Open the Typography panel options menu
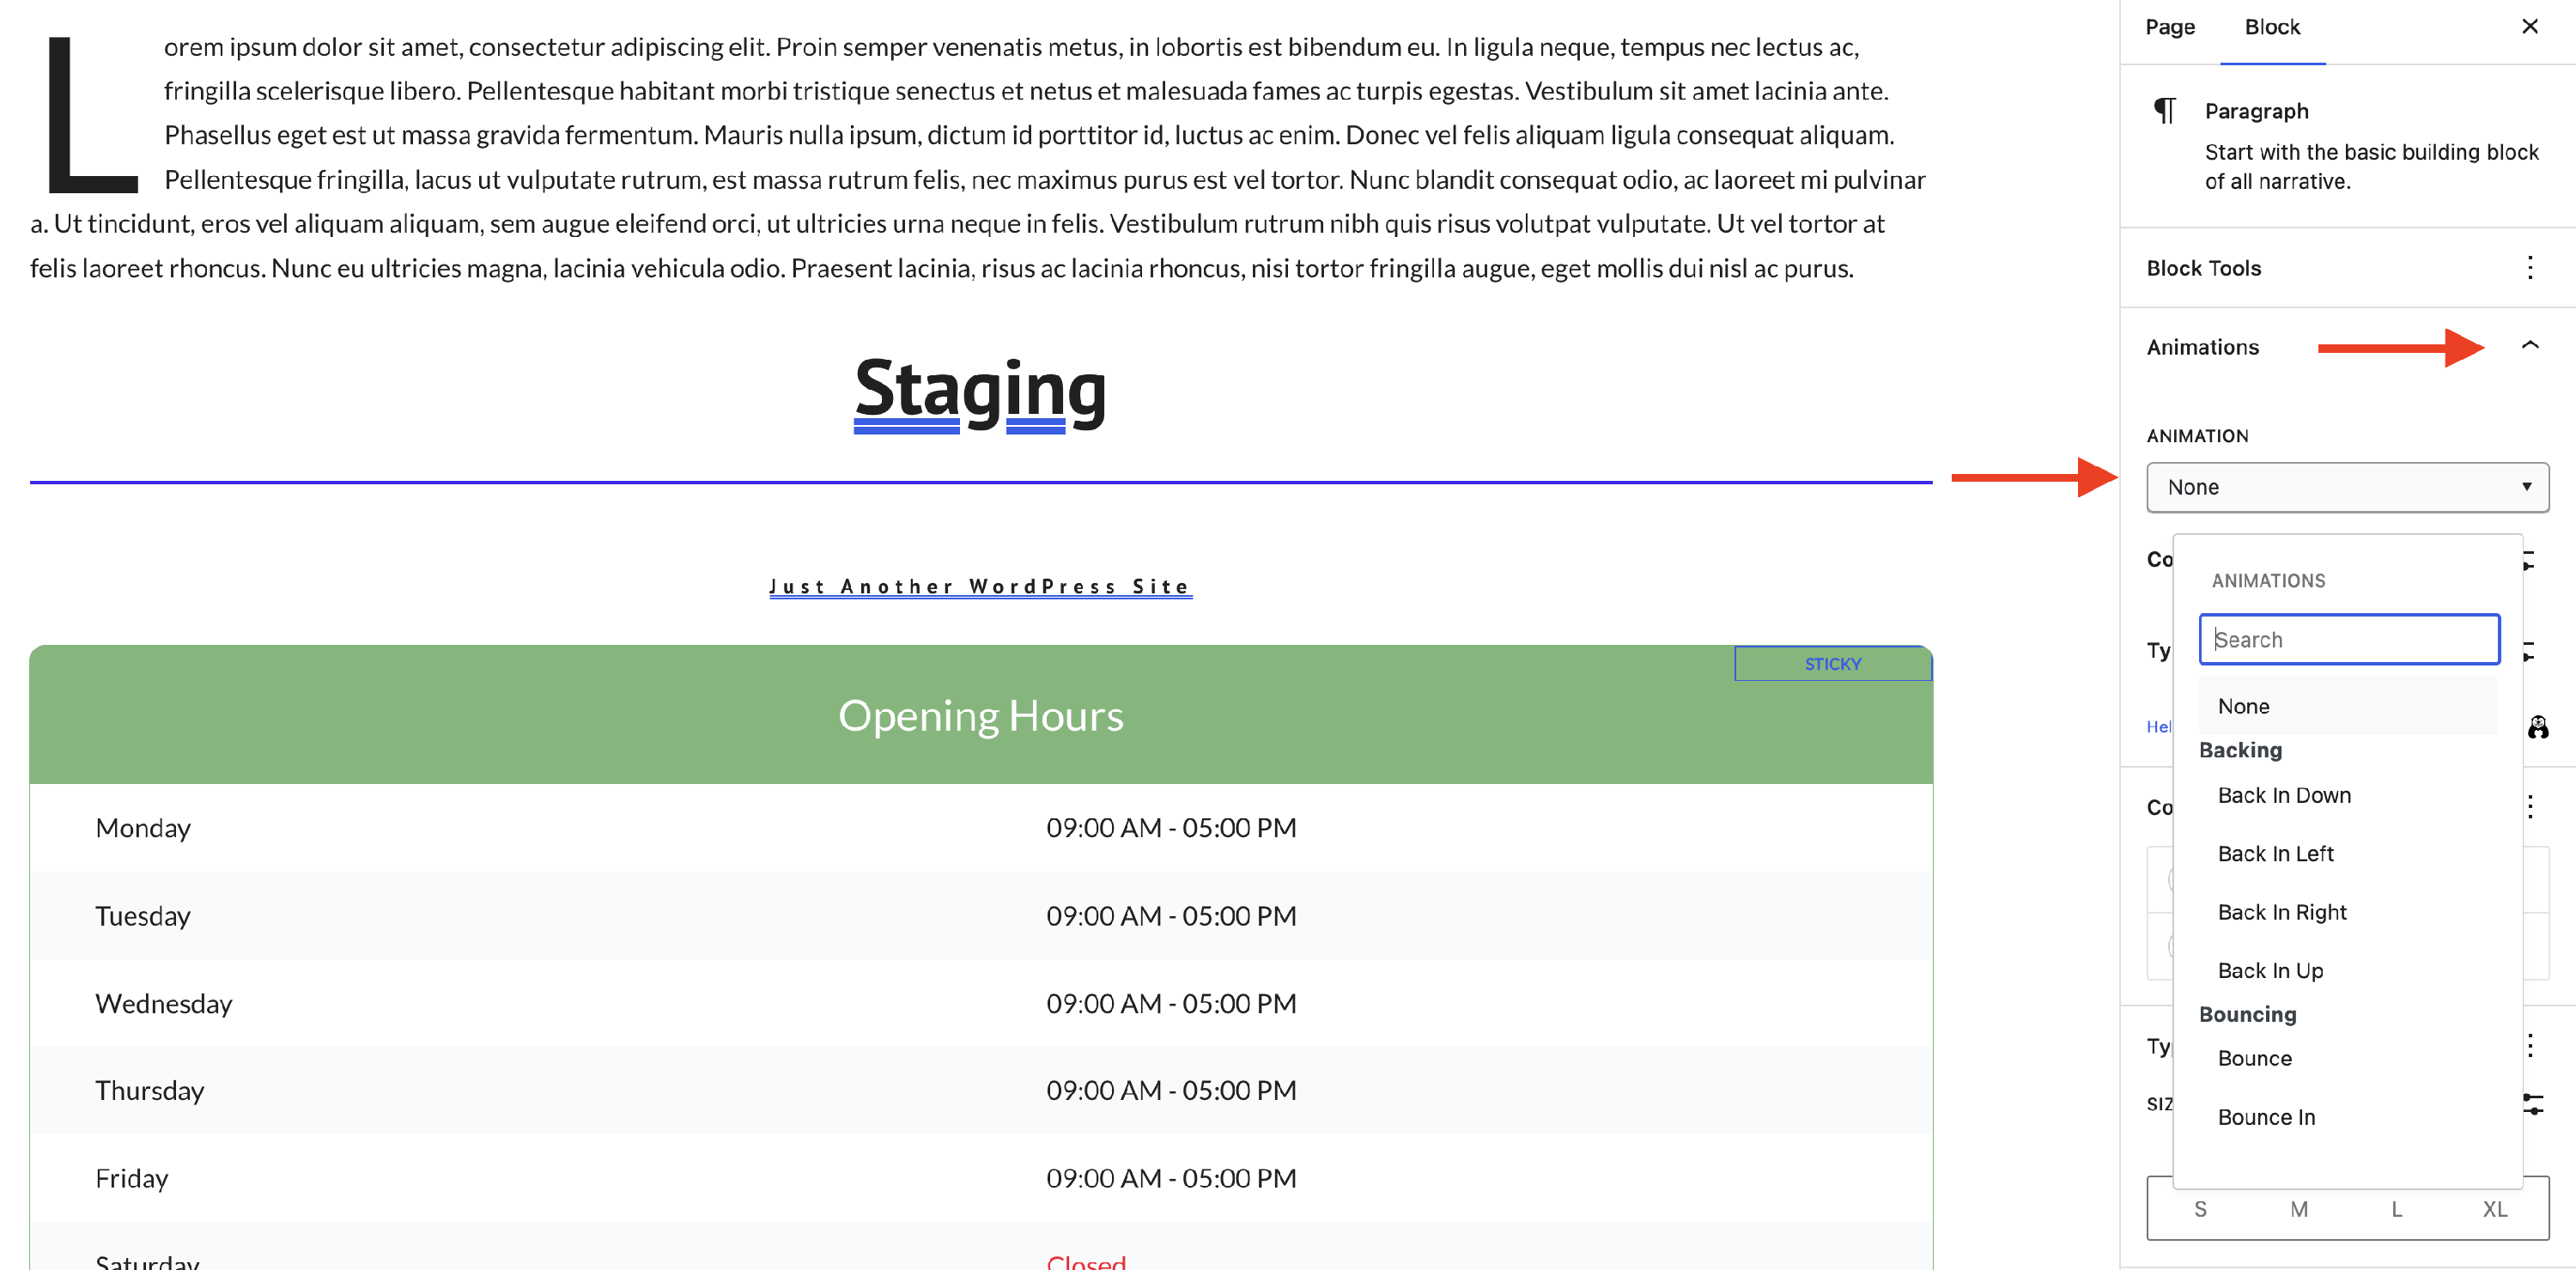Viewport: 2576px width, 1270px height. pyautogui.click(x=2530, y=1046)
